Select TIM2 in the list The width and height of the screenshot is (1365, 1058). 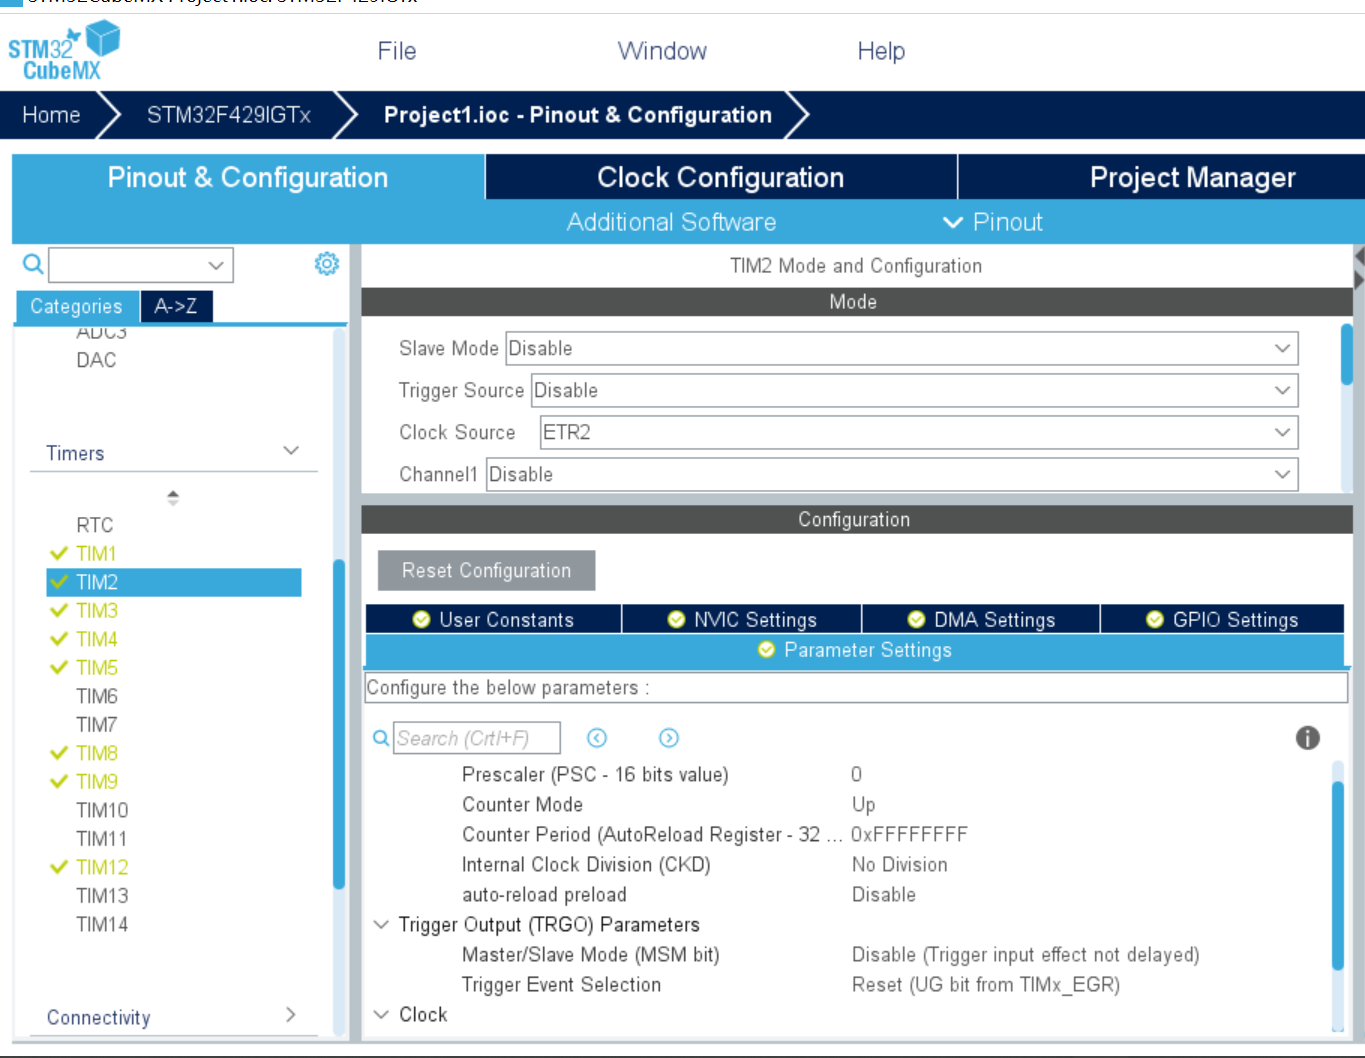pyautogui.click(x=174, y=582)
